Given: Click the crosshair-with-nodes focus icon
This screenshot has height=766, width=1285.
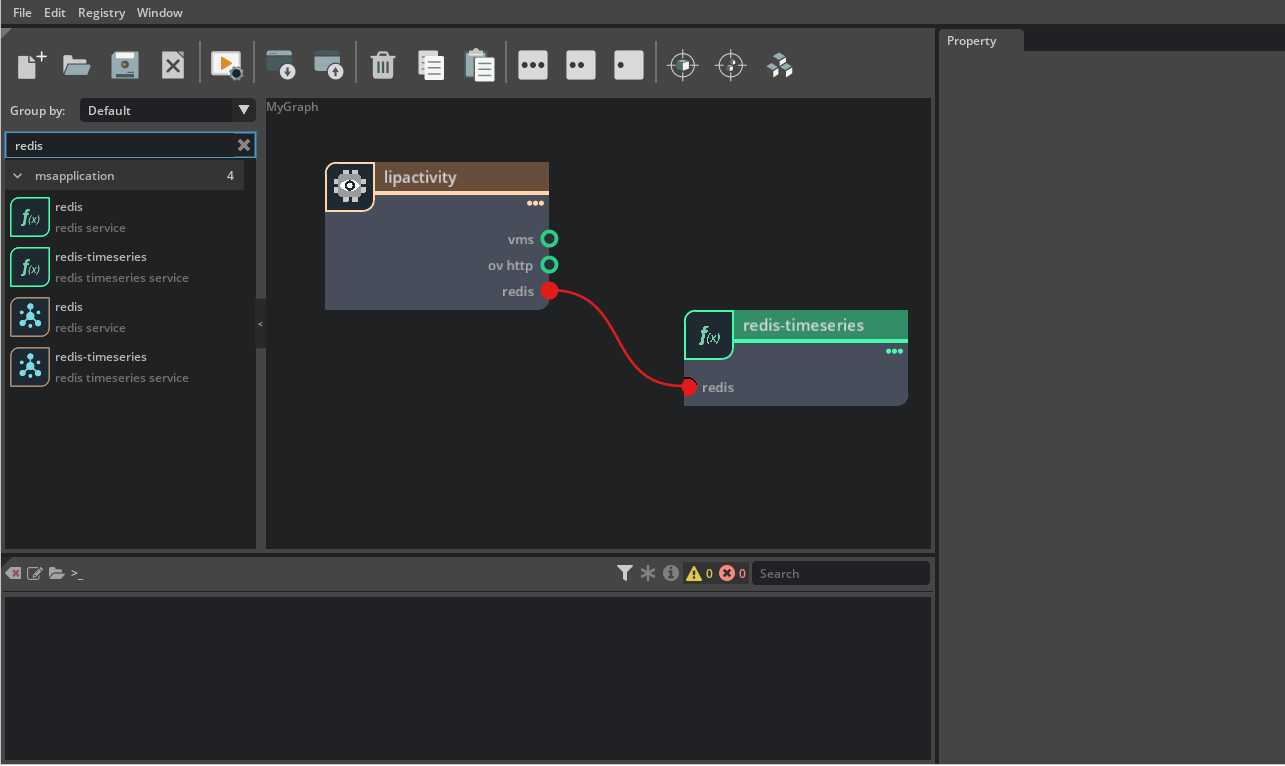Looking at the screenshot, I should pos(731,66).
